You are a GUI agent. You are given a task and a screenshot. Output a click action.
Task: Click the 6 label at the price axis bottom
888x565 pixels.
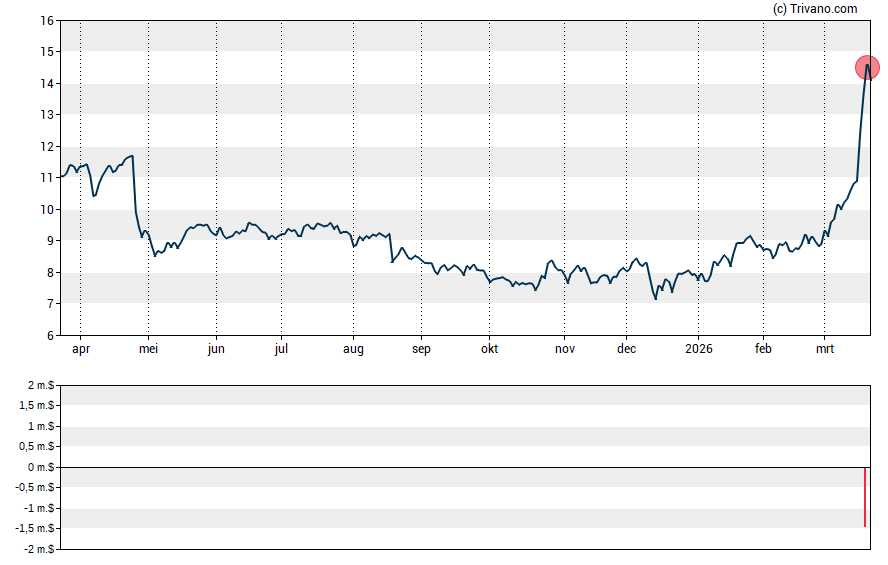(50, 336)
